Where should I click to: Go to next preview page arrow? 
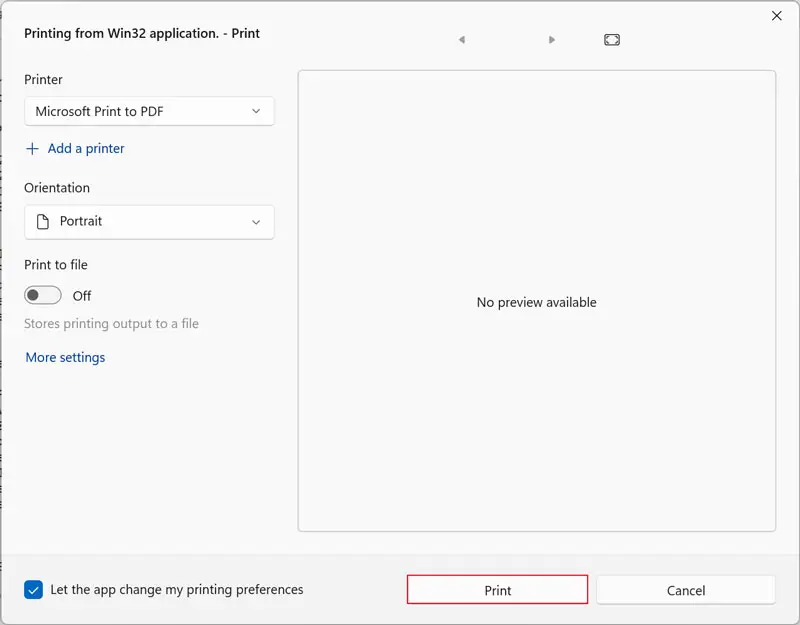[x=552, y=40]
